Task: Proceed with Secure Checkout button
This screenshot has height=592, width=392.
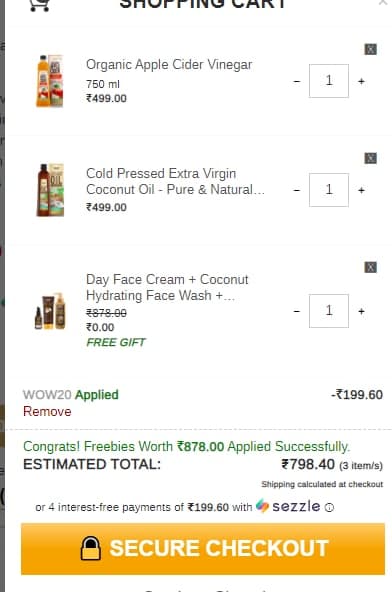Action: 203,549
